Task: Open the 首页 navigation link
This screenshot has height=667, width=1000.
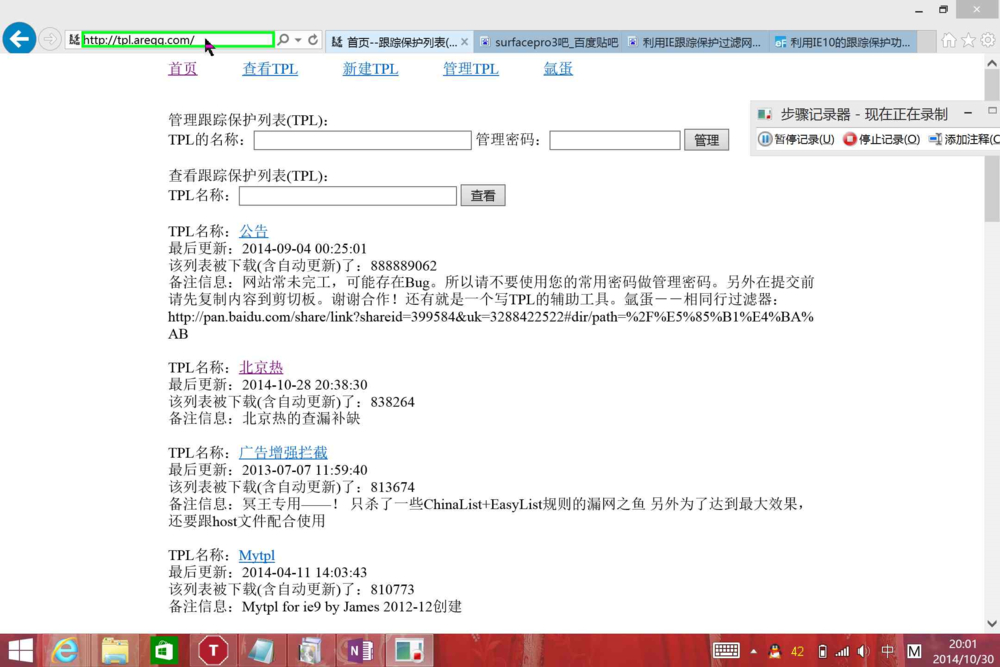Action: (x=182, y=68)
